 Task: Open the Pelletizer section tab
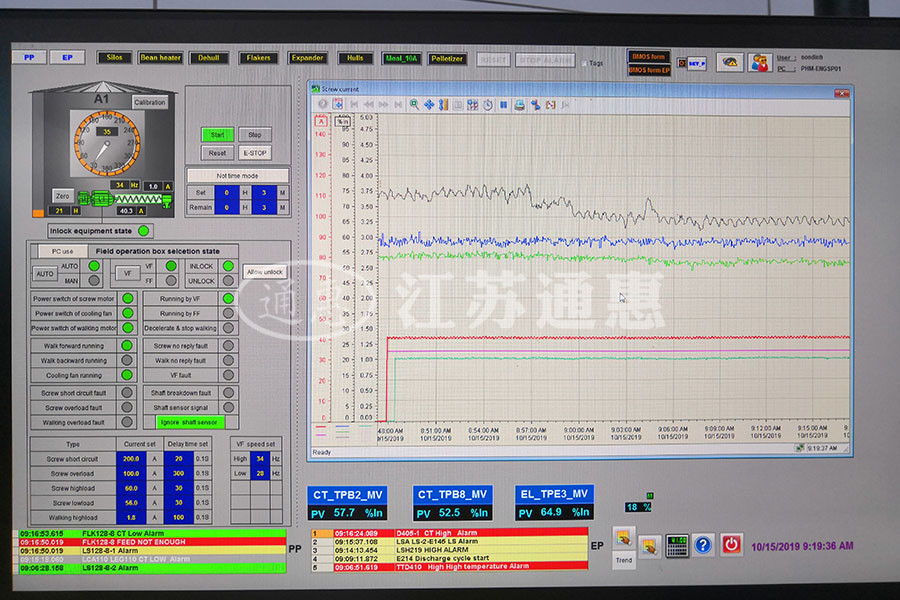click(x=447, y=59)
